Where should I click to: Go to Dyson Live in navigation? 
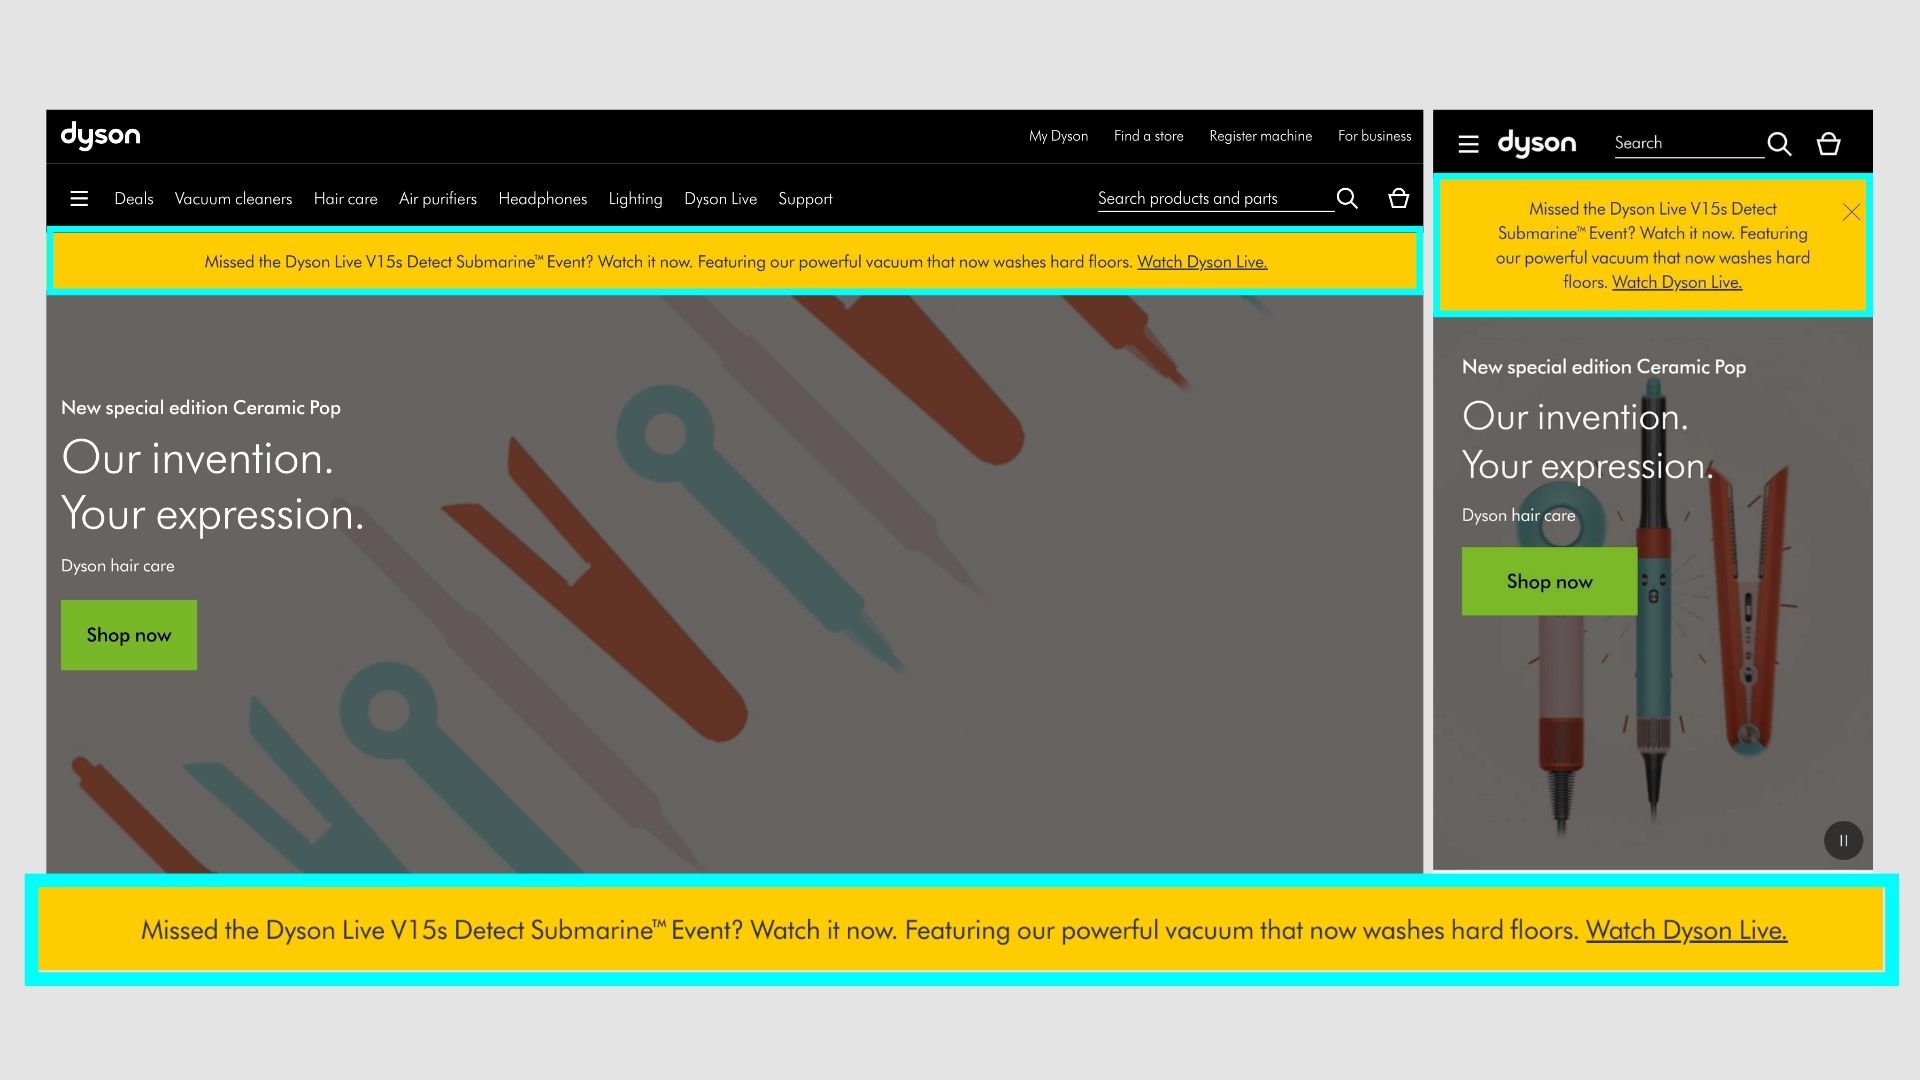coord(720,199)
